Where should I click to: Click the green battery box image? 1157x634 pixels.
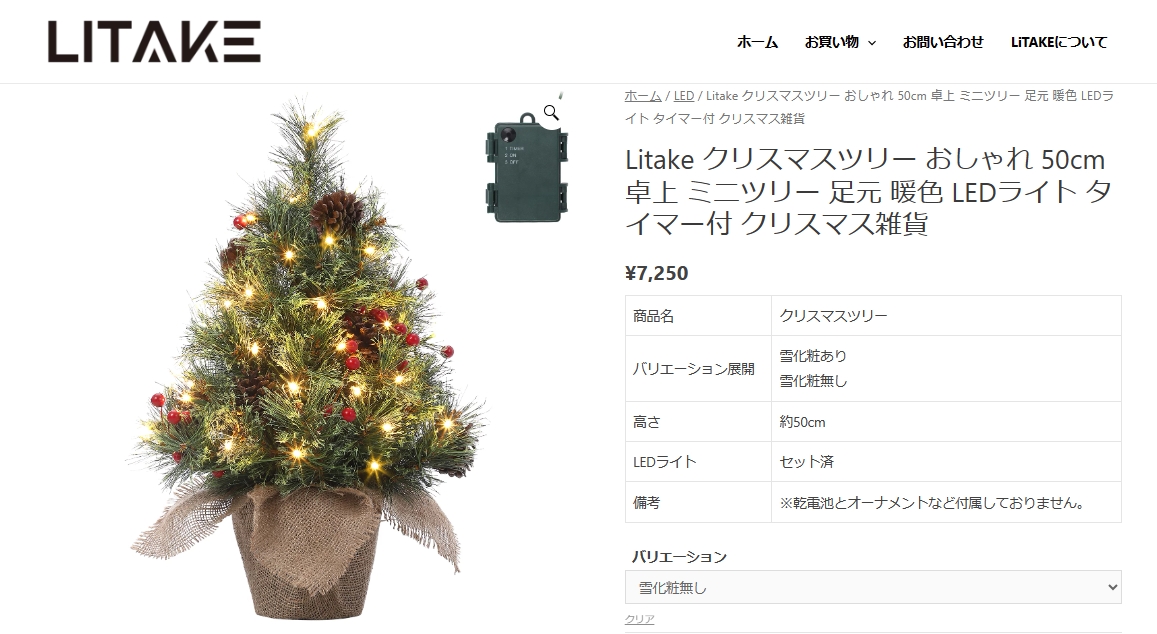[x=527, y=167]
